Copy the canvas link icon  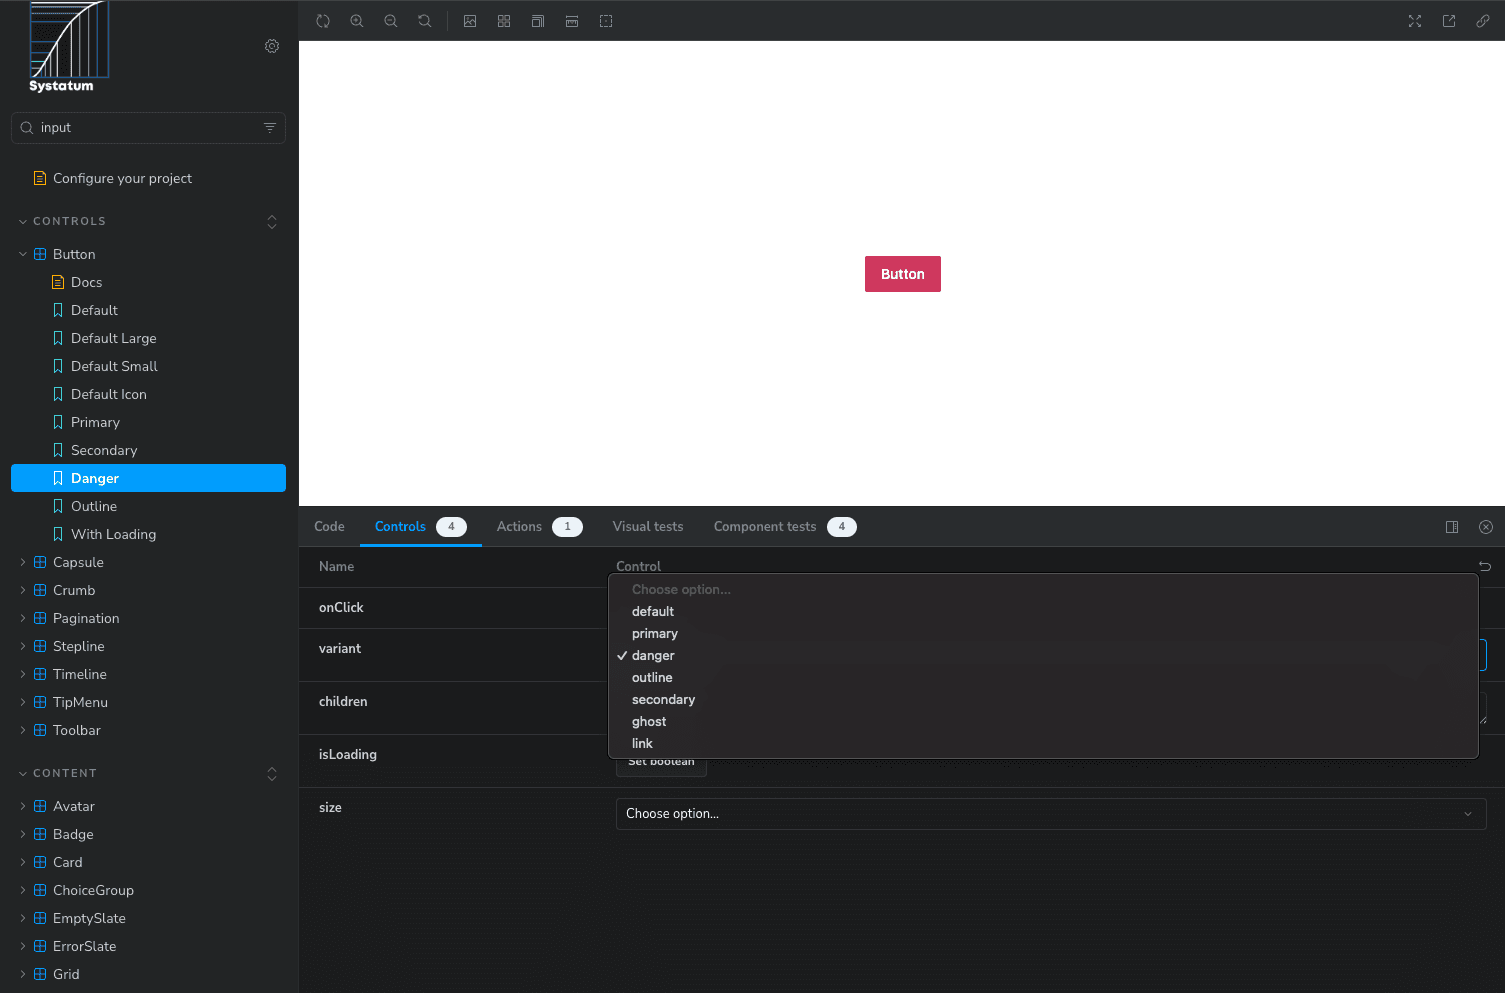[1483, 21]
